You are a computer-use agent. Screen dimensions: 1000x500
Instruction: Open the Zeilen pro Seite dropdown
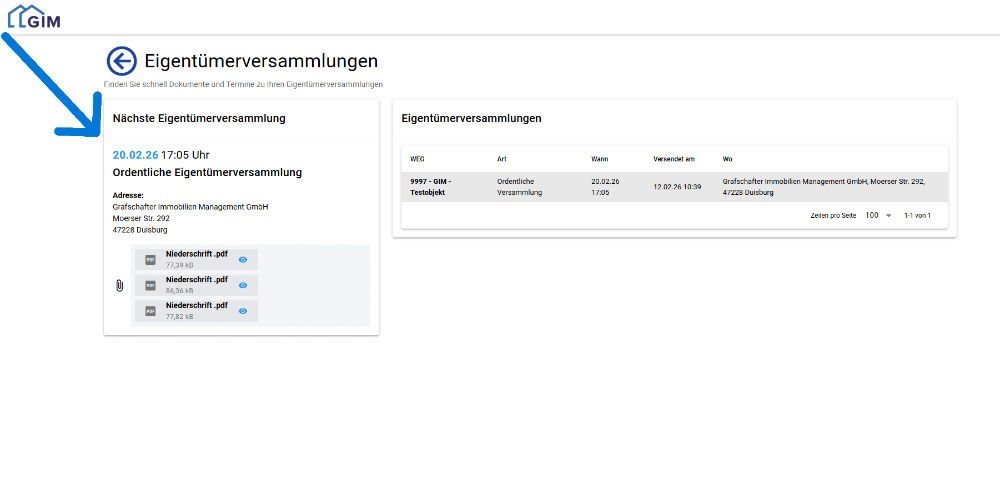click(x=879, y=215)
